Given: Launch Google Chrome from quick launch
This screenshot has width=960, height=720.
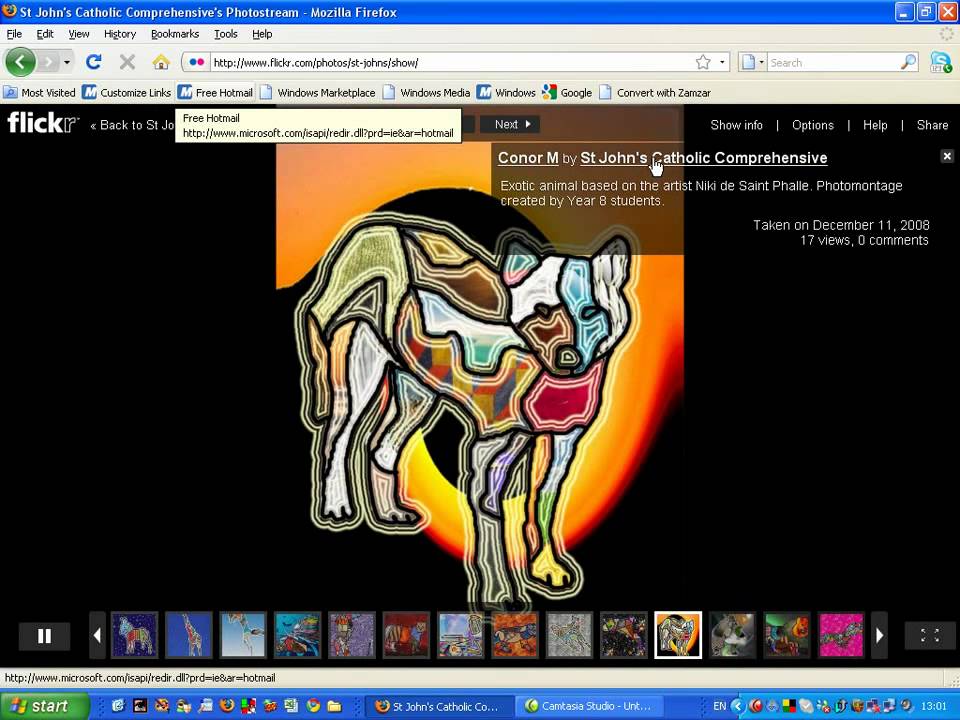Looking at the screenshot, I should pyautogui.click(x=313, y=706).
